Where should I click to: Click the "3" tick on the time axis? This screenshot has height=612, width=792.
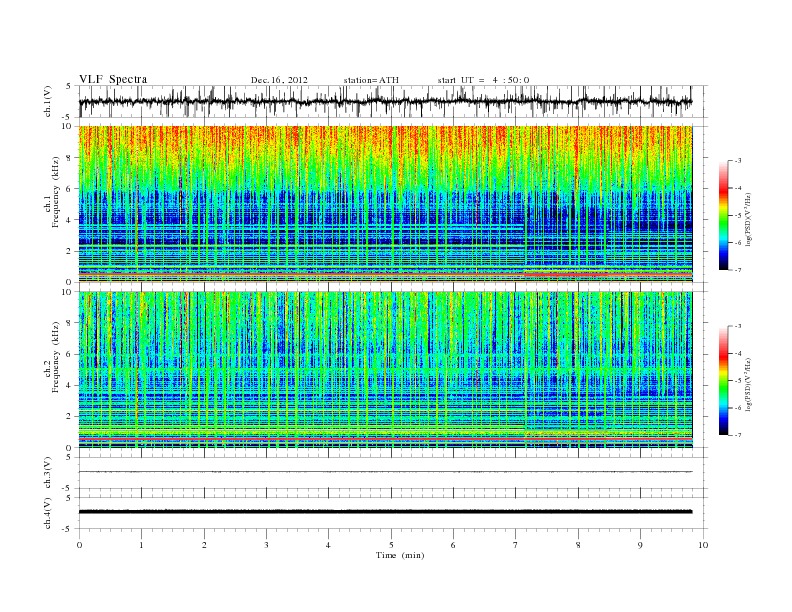[x=266, y=545]
